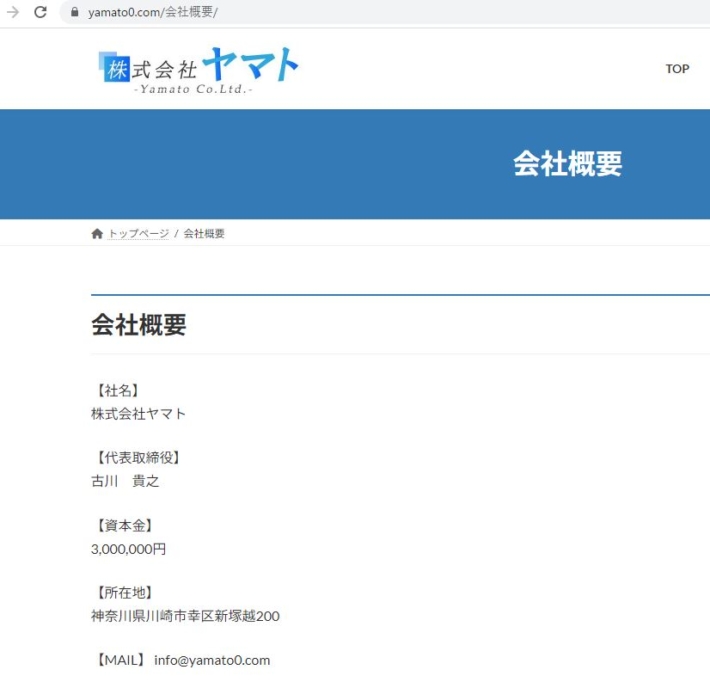Click the padlock site security icon
Screen dimensions: 710x682
point(75,12)
